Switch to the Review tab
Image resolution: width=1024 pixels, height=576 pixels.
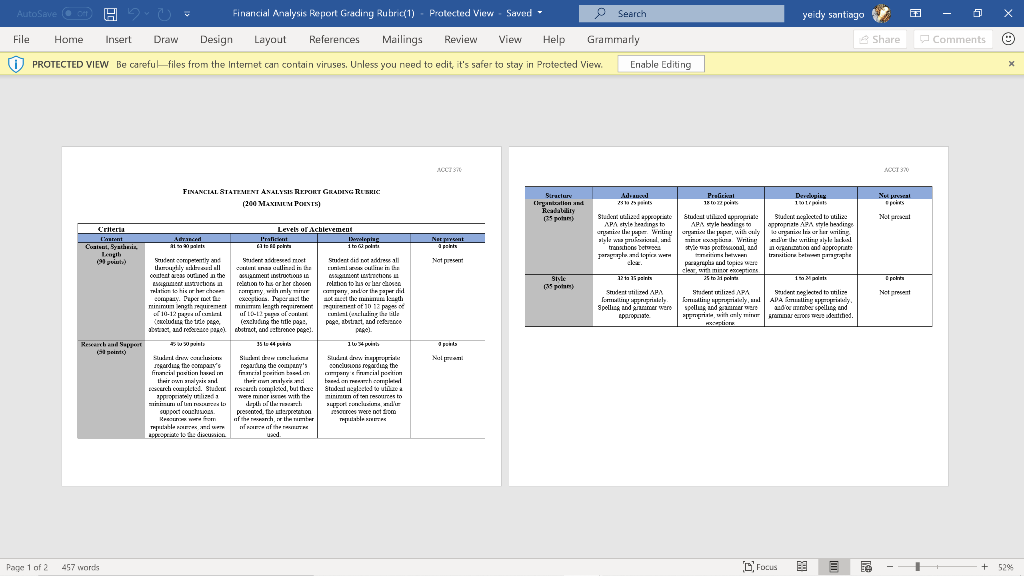tap(460, 40)
